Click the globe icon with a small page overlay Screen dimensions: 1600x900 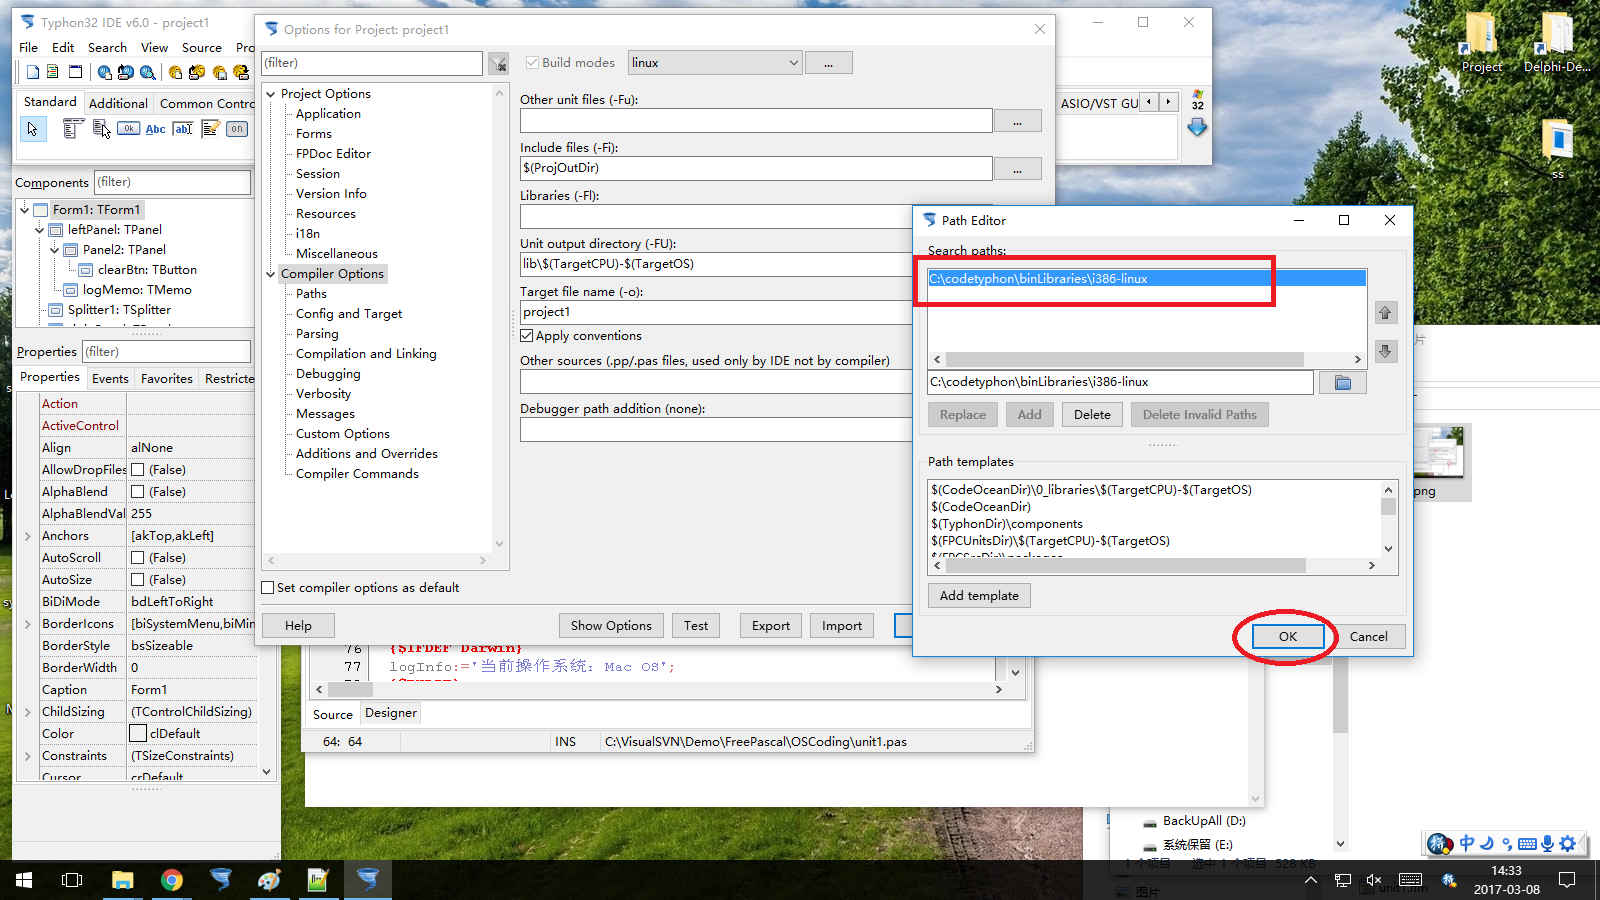click(104, 72)
